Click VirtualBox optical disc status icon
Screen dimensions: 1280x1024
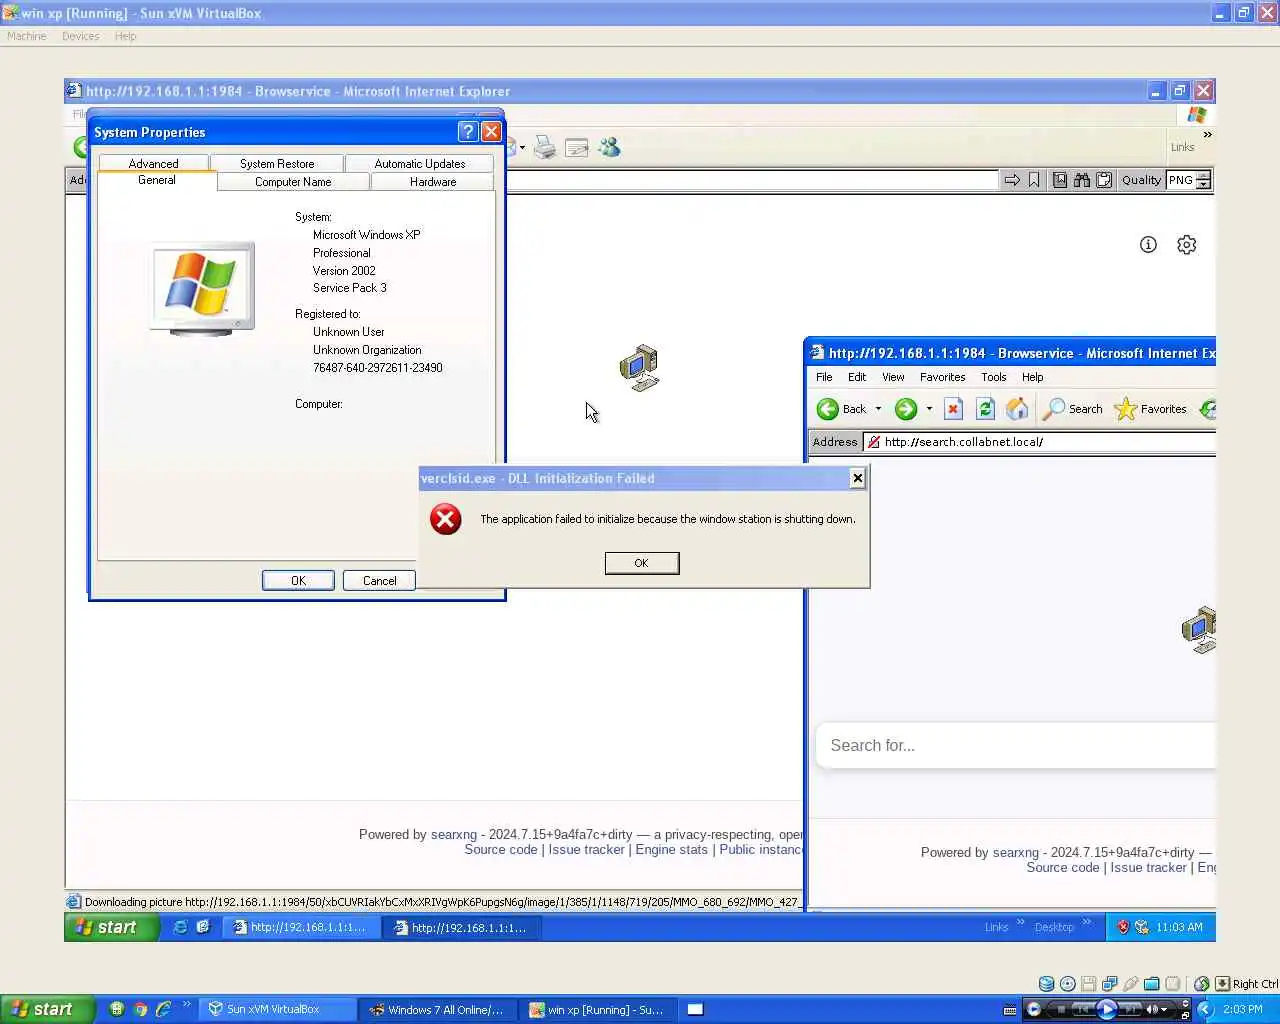click(1067, 984)
